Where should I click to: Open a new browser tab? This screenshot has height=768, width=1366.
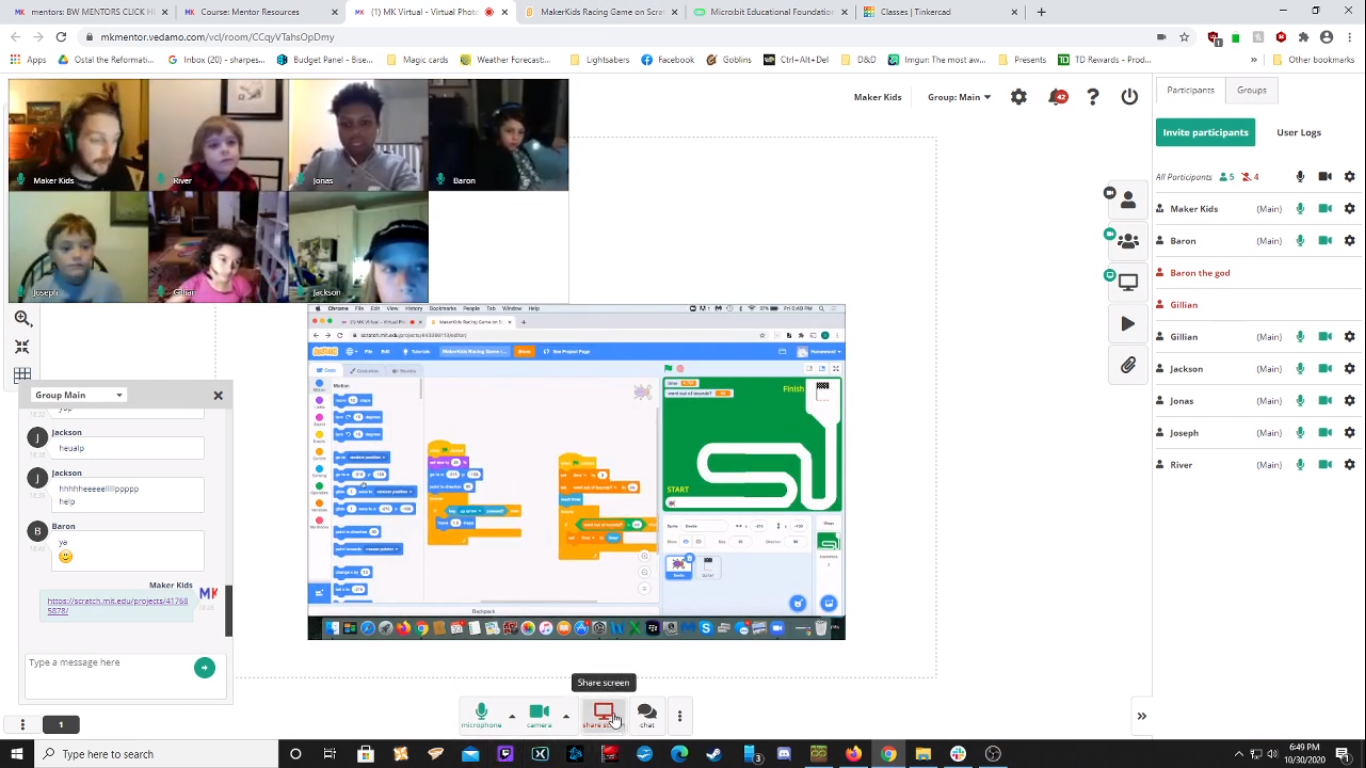click(x=1041, y=12)
